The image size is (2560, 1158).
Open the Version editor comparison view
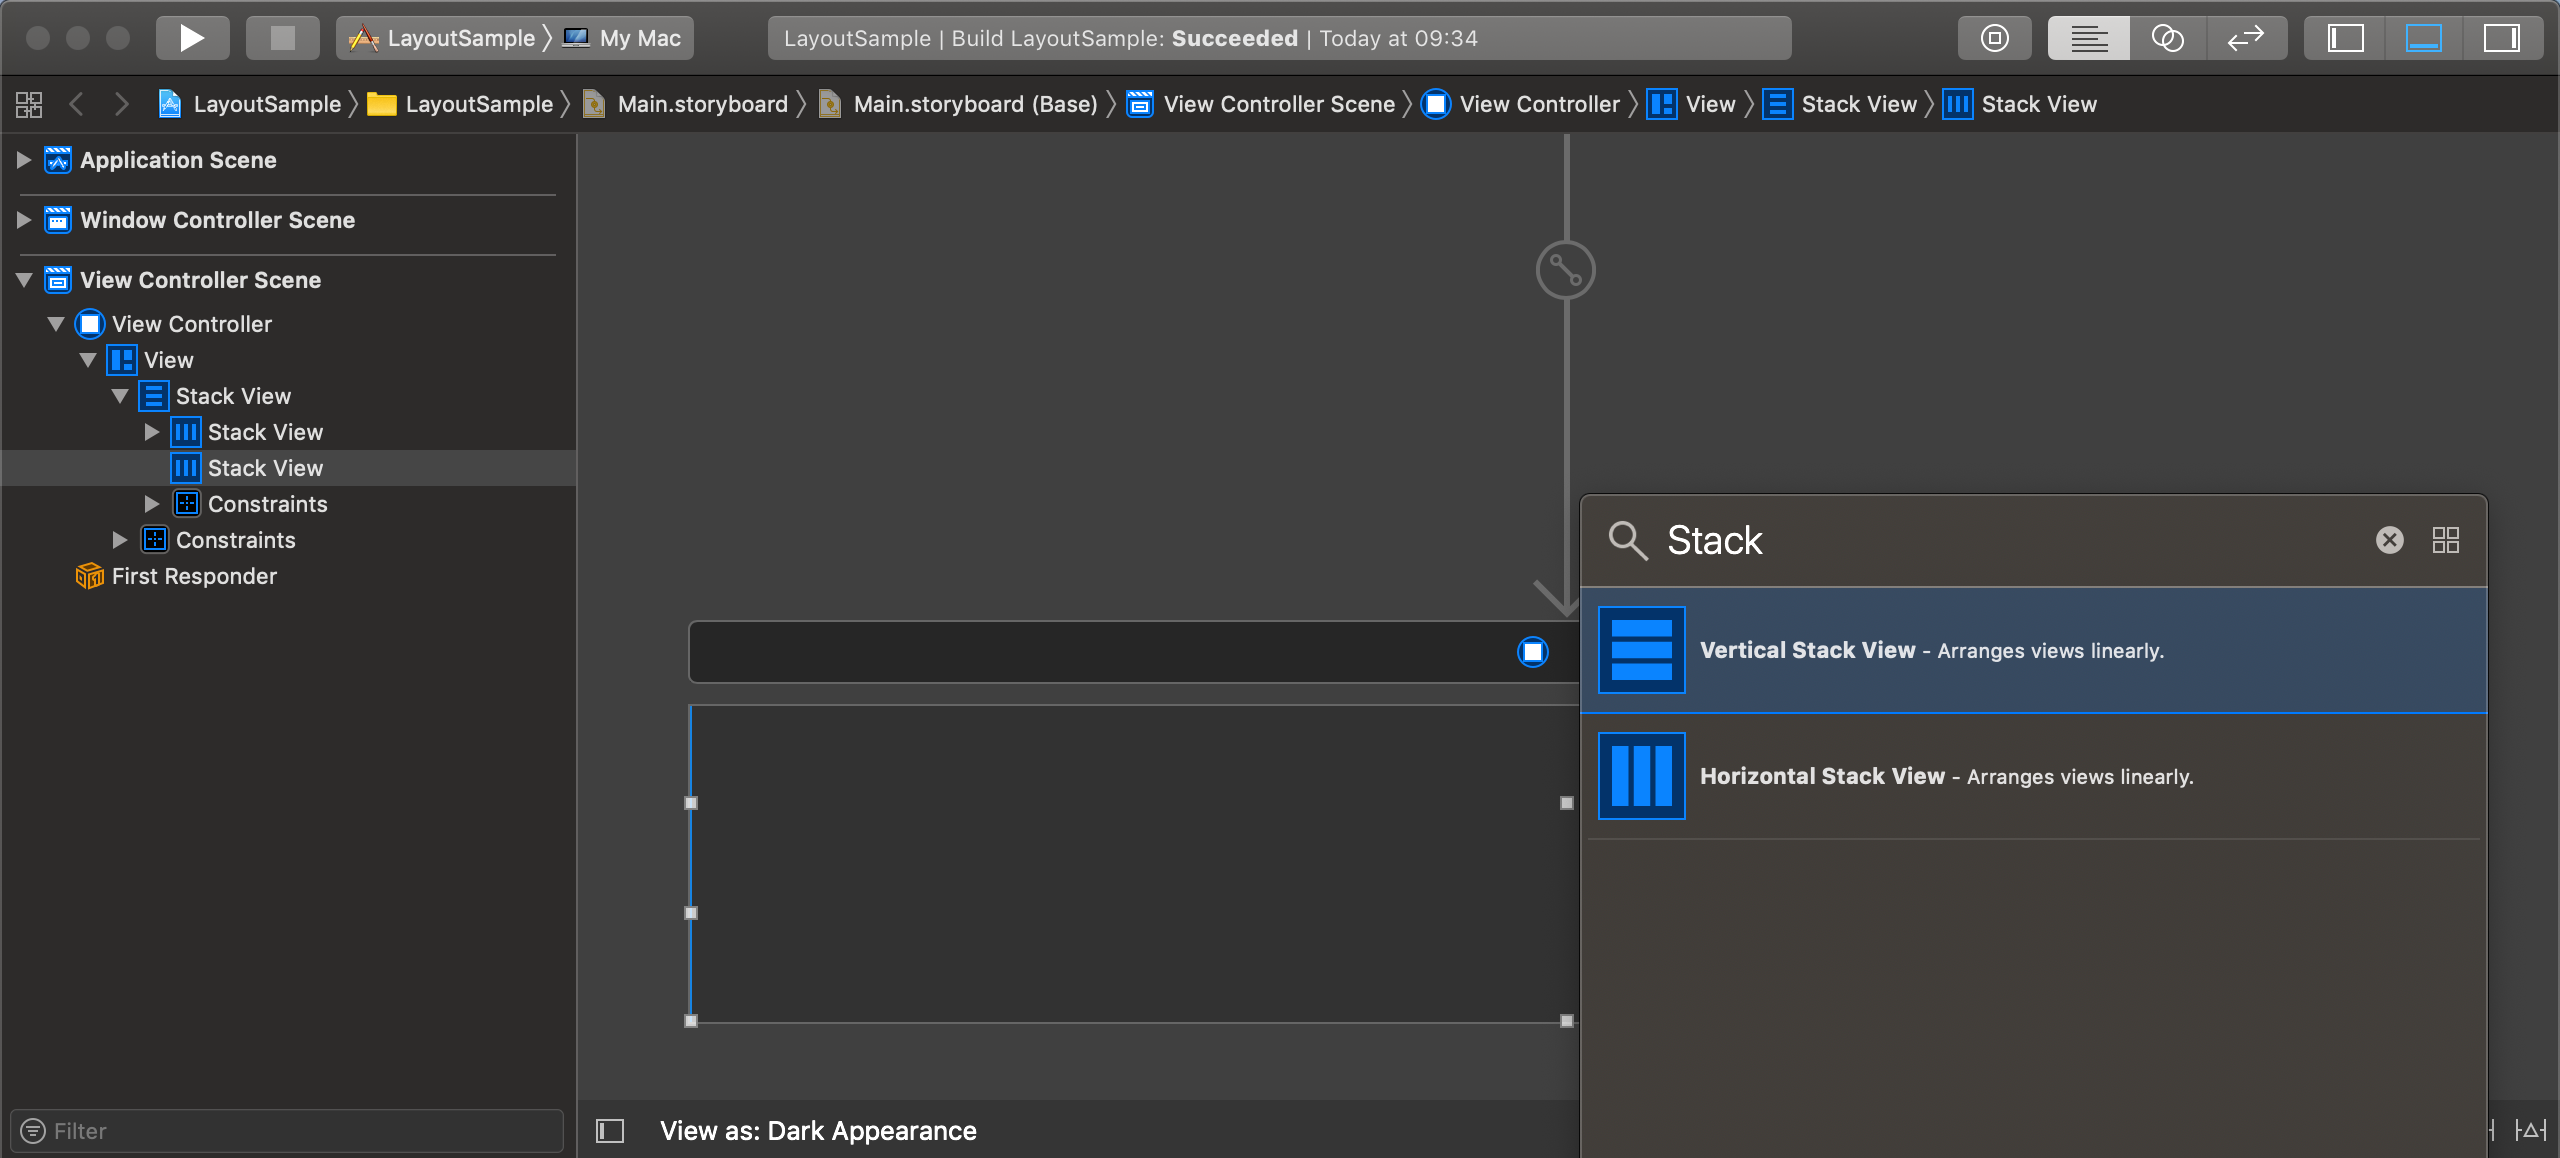tap(2246, 37)
